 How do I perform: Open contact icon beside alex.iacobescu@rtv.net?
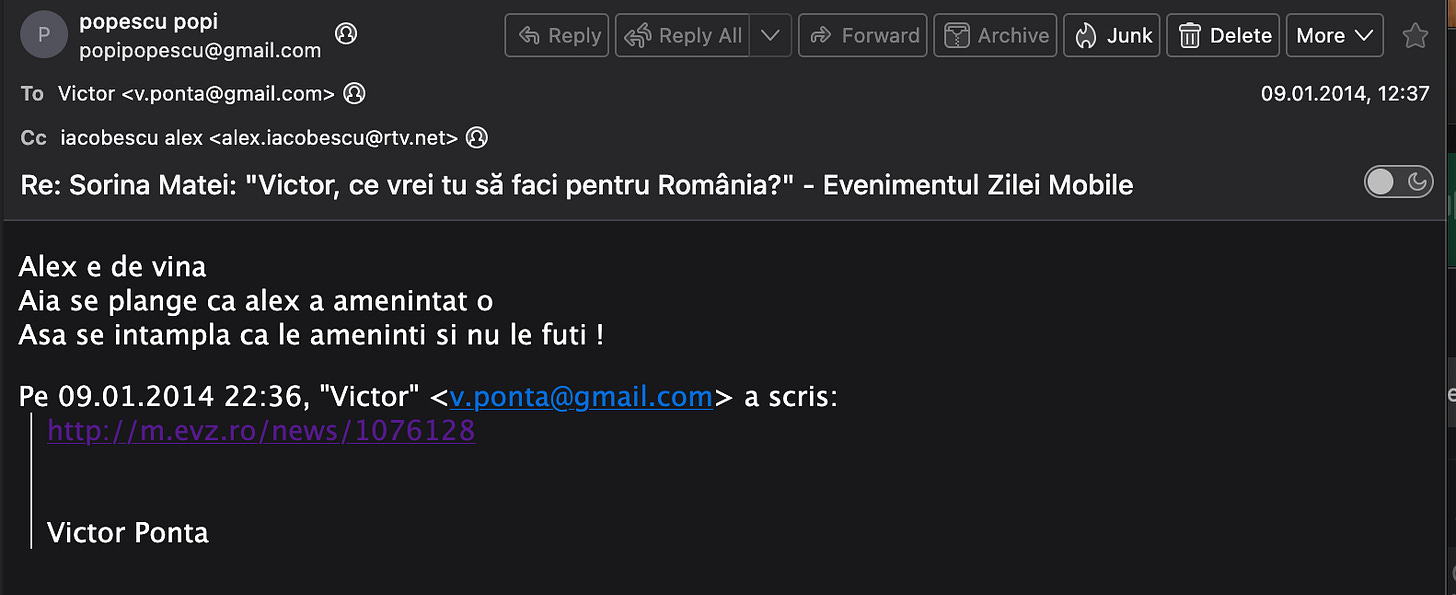[x=477, y=137]
